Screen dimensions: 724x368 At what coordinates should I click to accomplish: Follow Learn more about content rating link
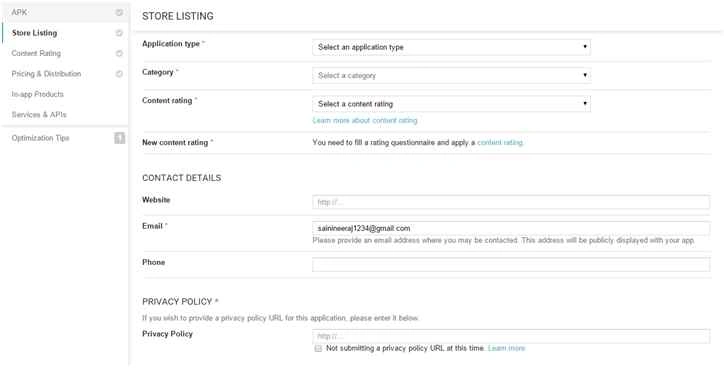(365, 120)
